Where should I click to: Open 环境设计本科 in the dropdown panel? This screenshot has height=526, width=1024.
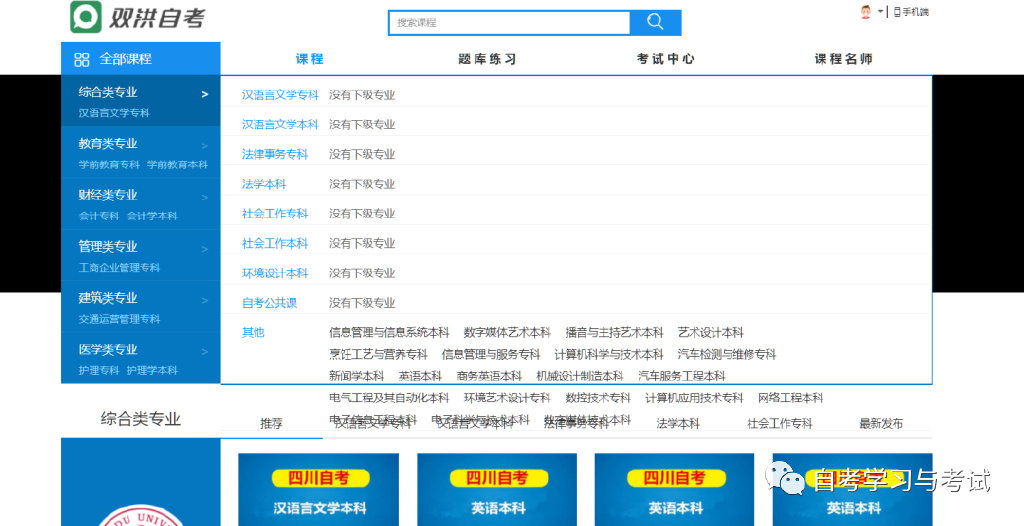[275, 273]
